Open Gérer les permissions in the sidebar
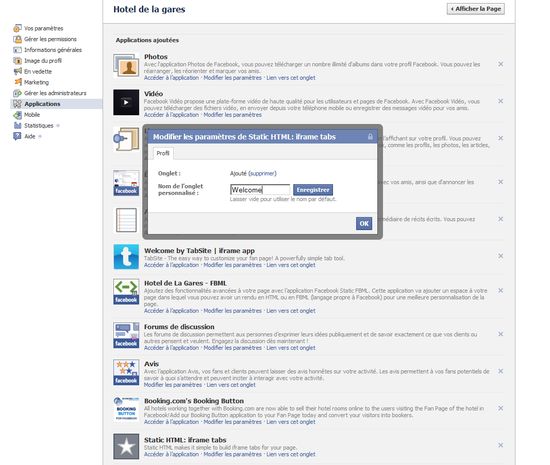The height and width of the screenshot is (465, 550). 50,39
